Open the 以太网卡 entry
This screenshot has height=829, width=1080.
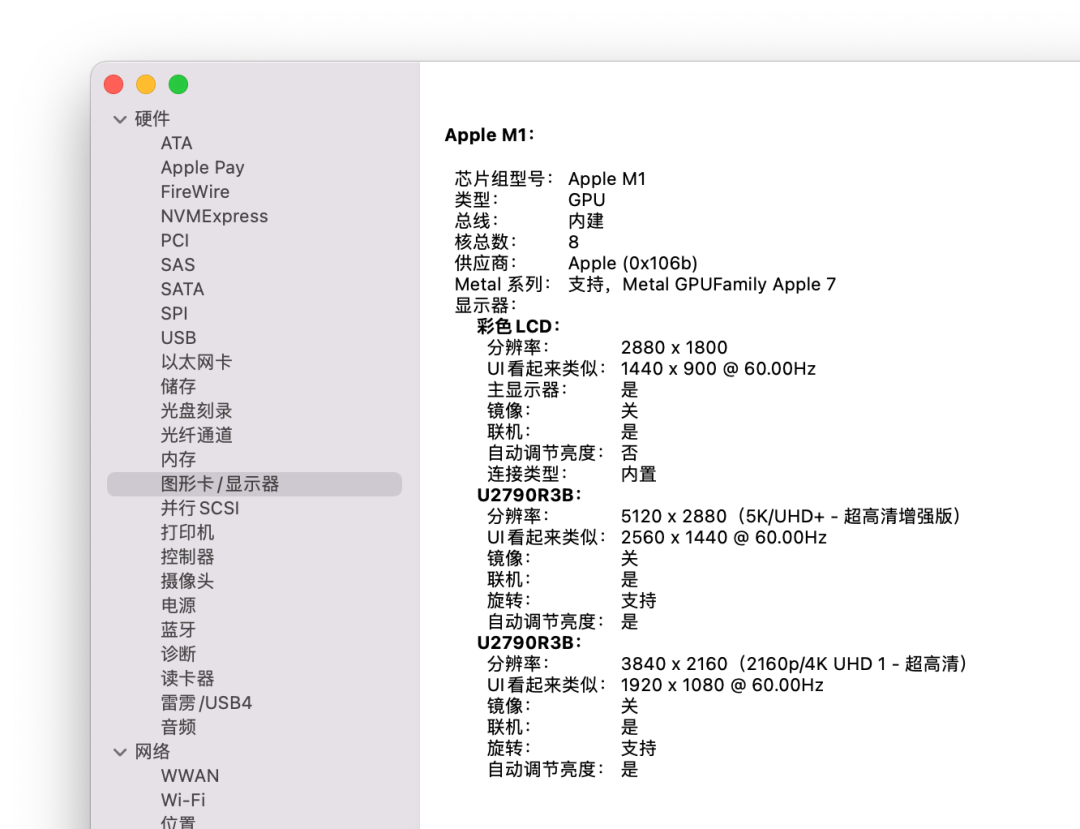(x=196, y=362)
